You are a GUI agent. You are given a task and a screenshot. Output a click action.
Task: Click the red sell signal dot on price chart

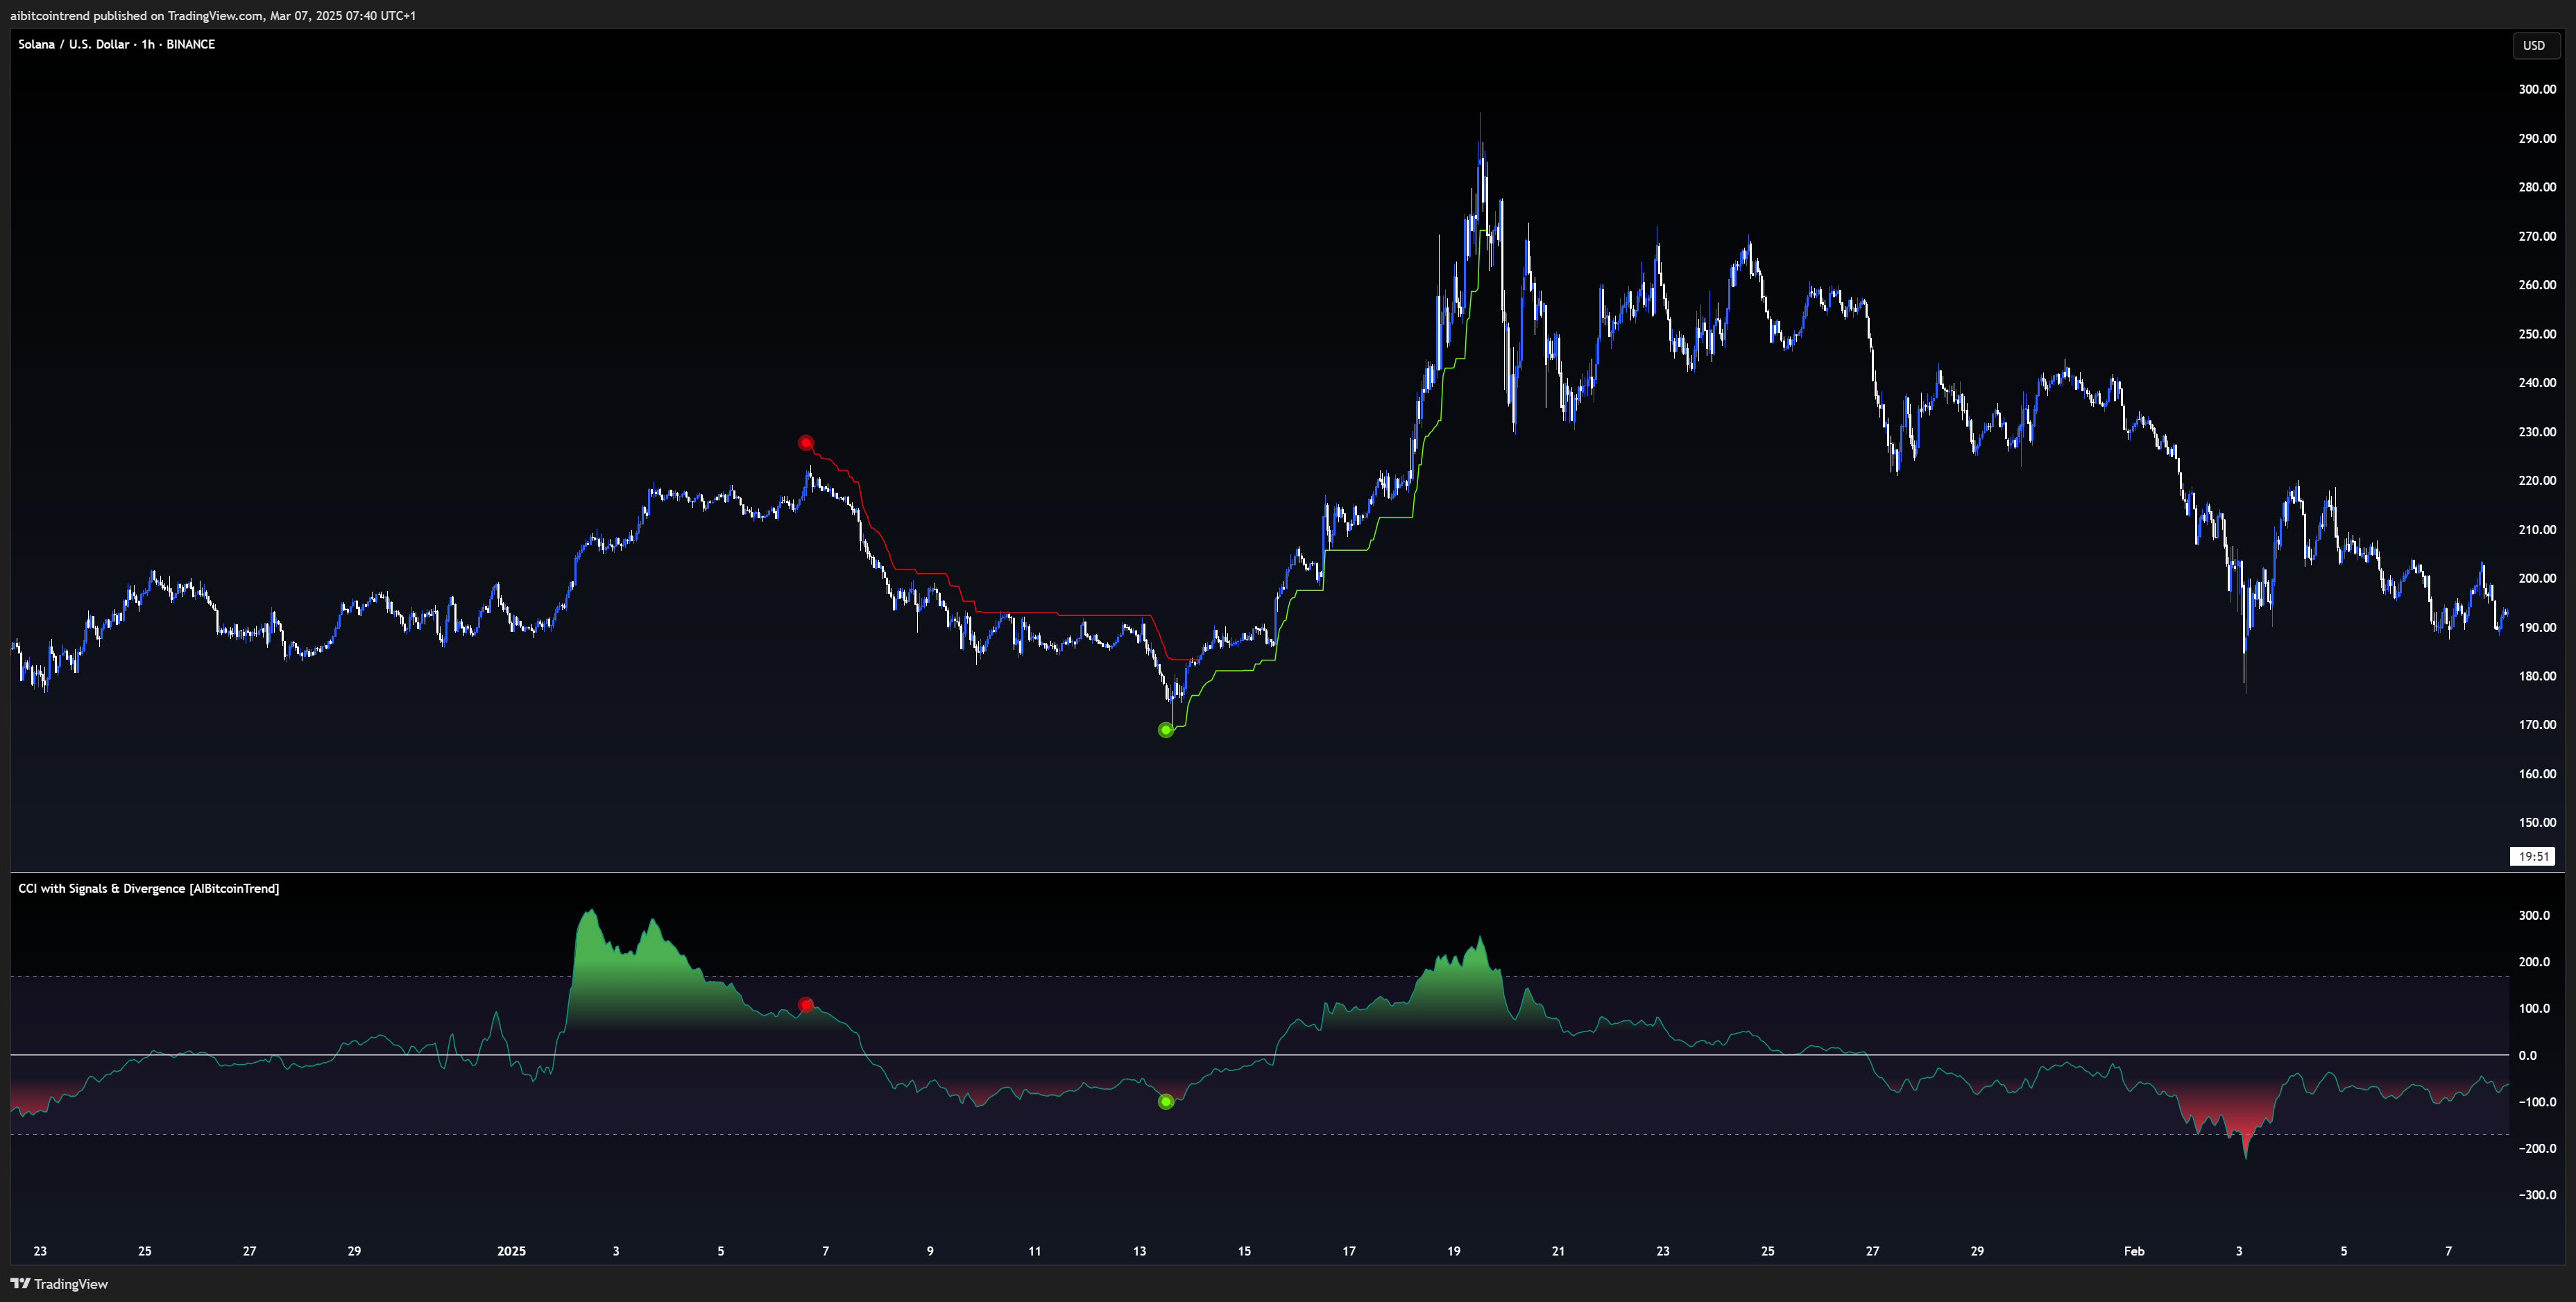coord(806,443)
